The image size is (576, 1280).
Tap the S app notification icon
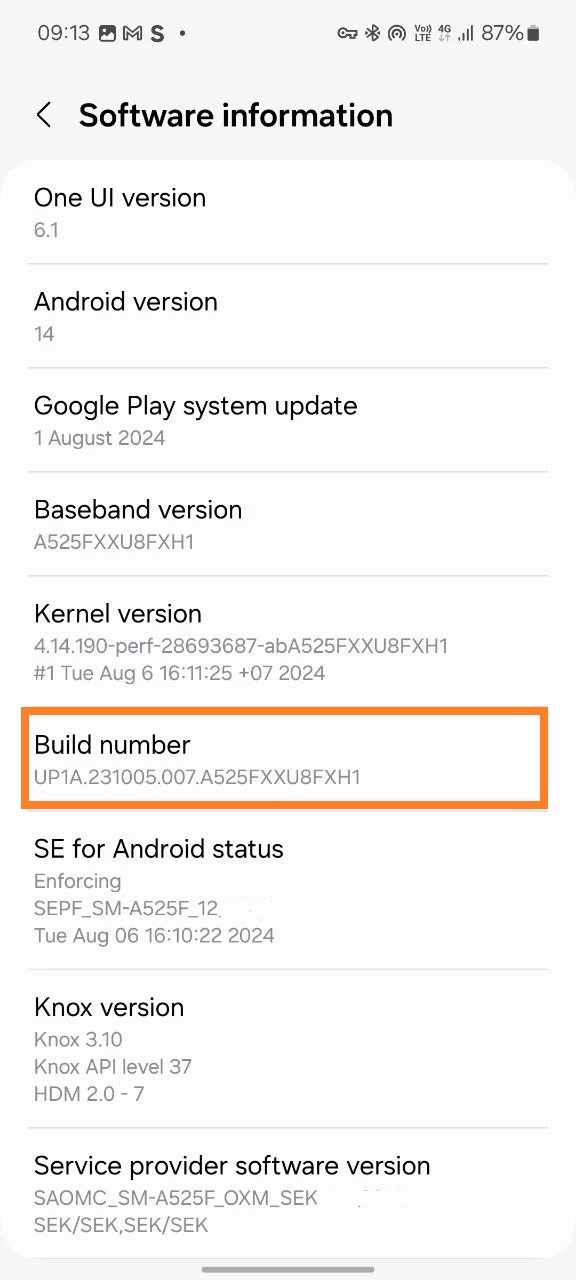pyautogui.click(x=157, y=33)
